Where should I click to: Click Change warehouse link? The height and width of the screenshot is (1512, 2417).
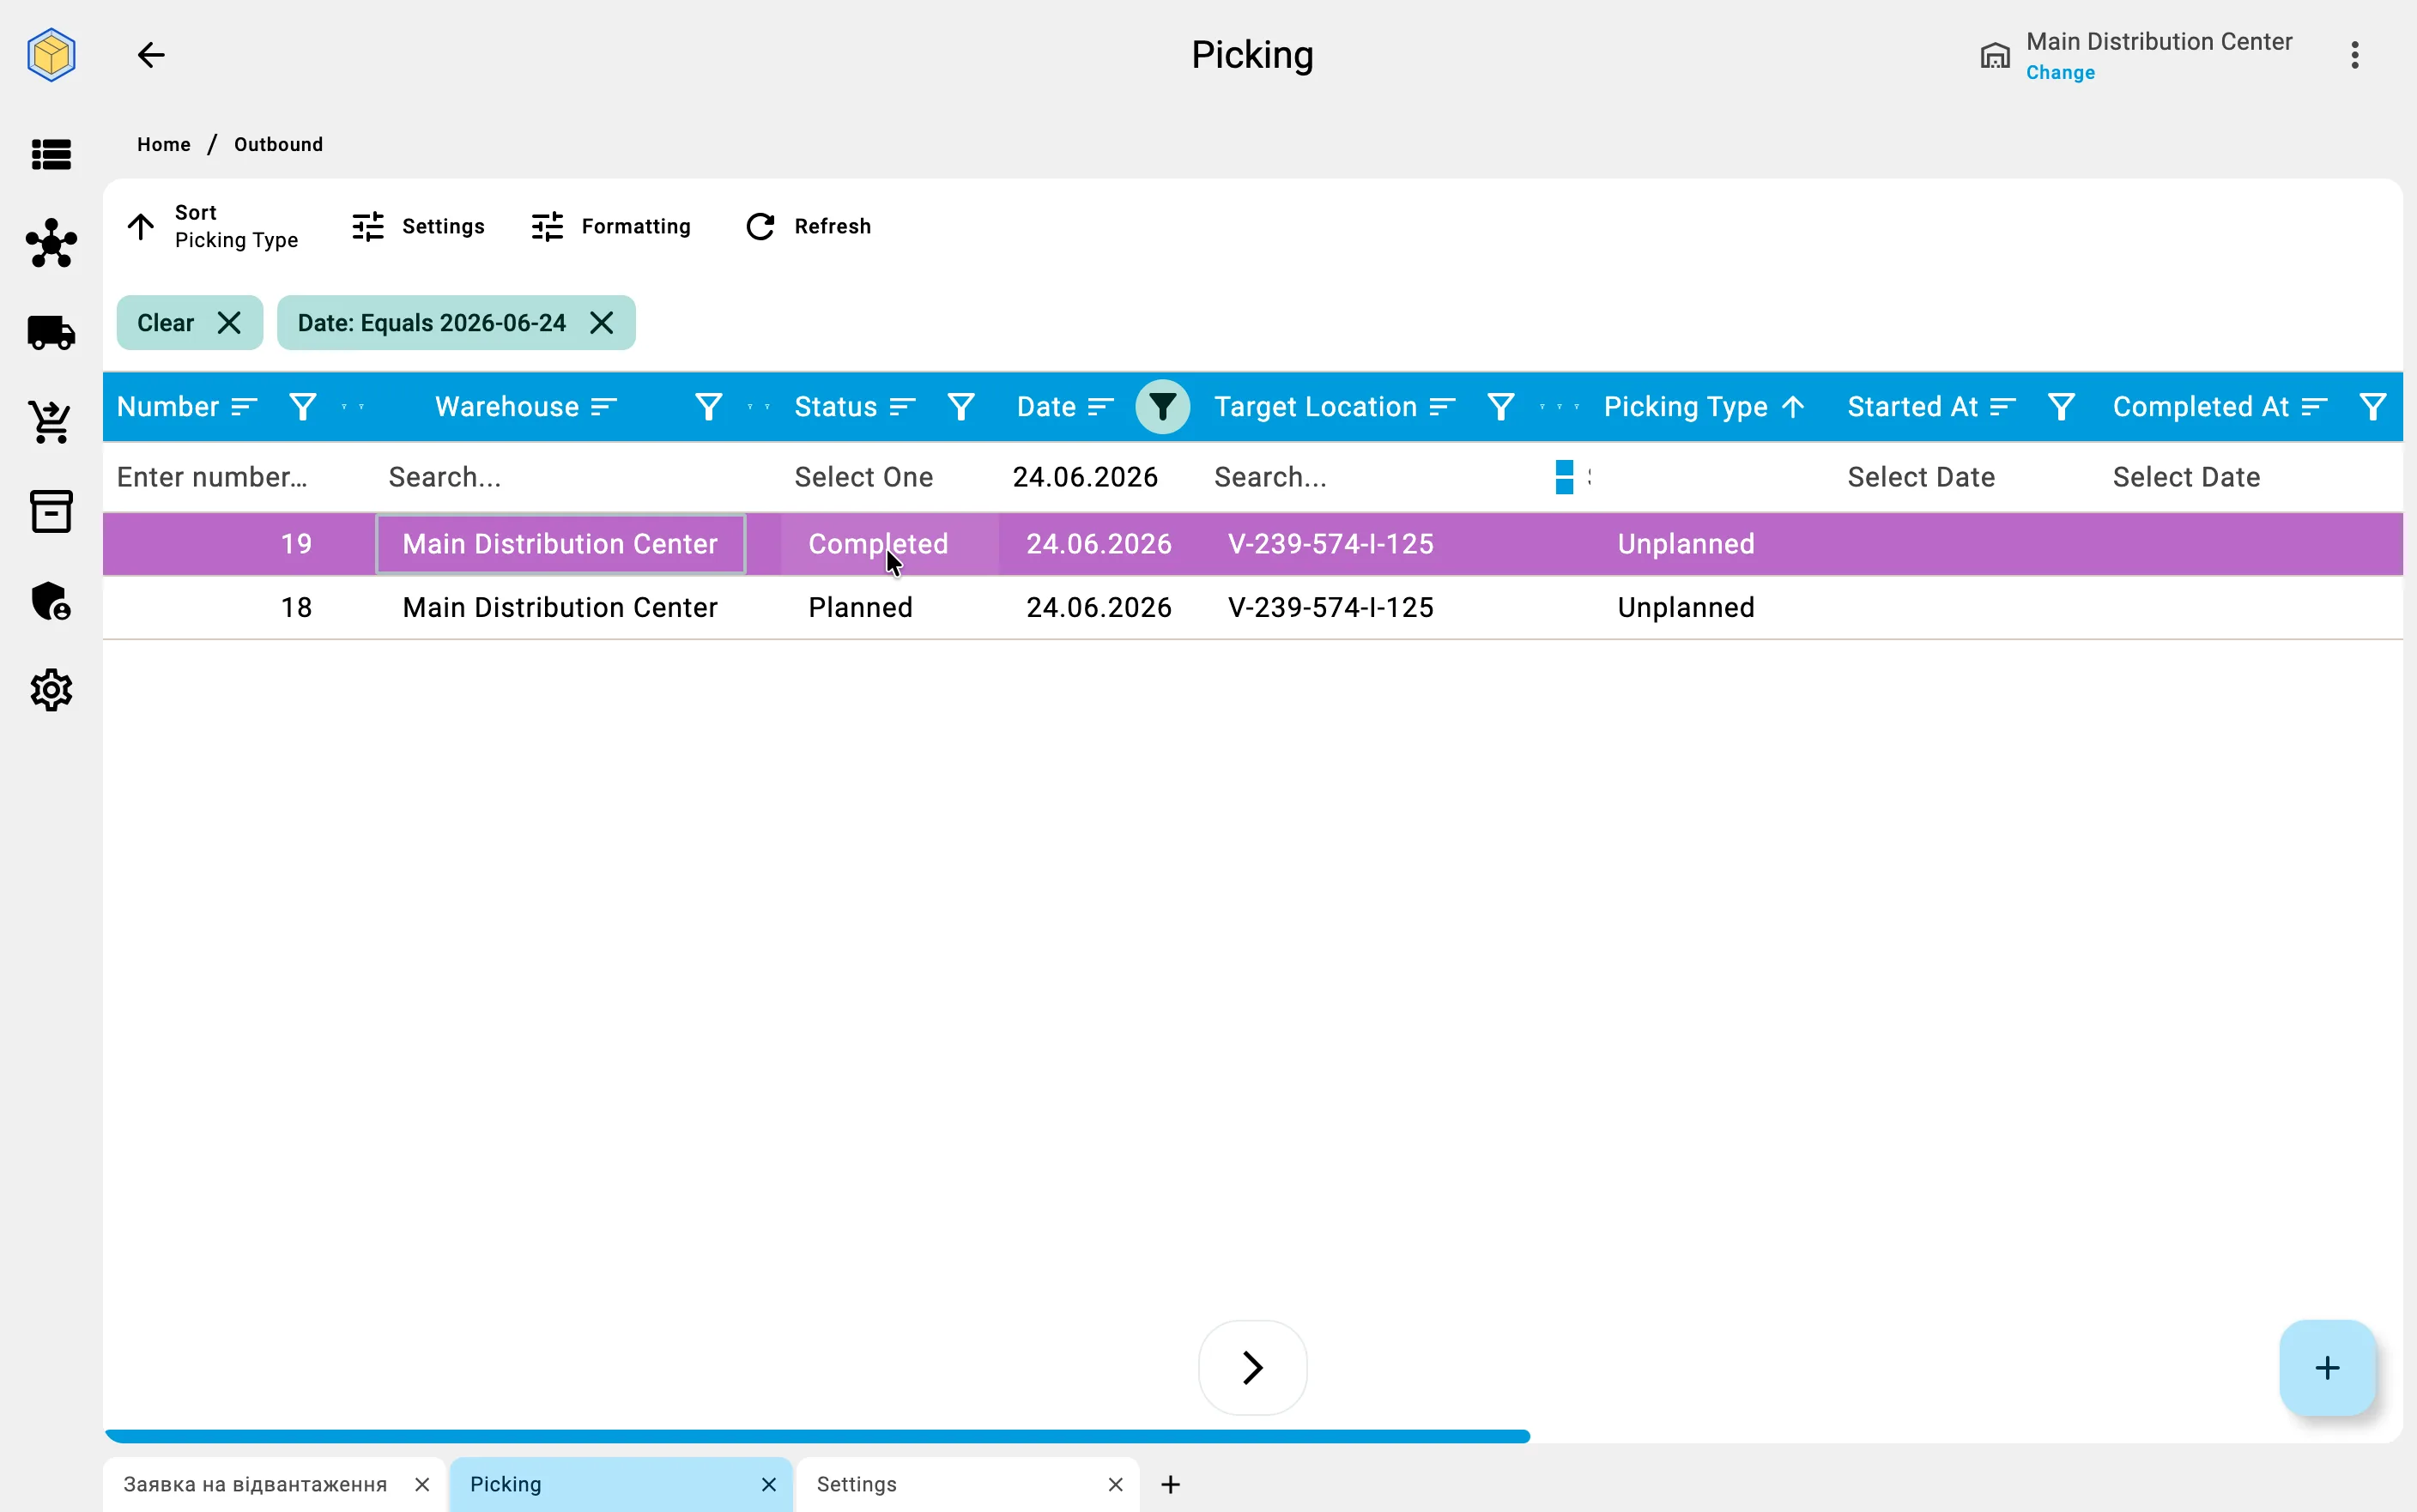(2059, 73)
